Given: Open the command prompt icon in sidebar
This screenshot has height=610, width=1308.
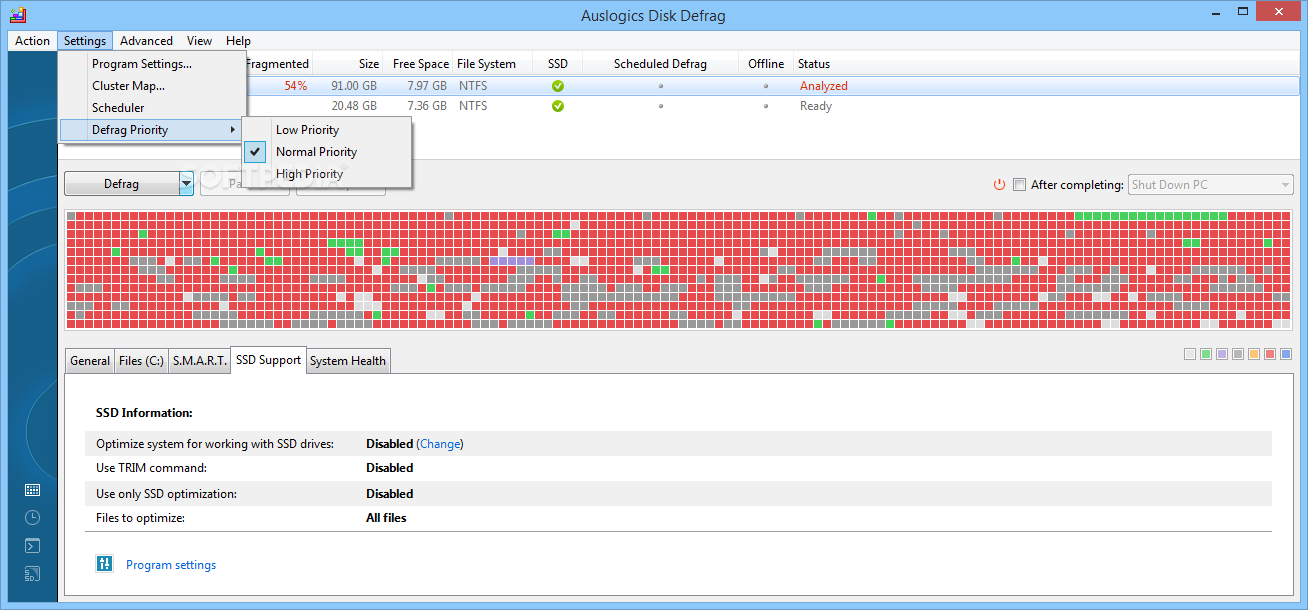Looking at the screenshot, I should tap(32, 546).
